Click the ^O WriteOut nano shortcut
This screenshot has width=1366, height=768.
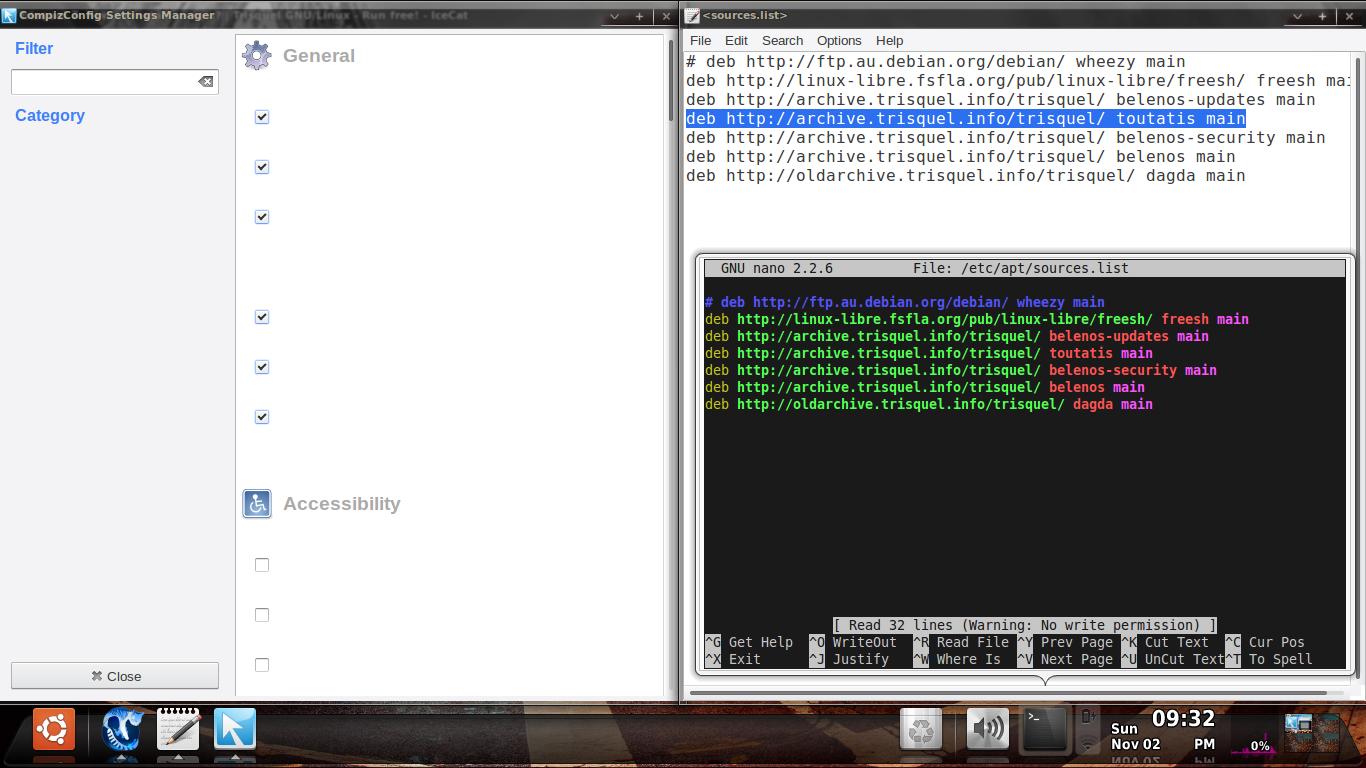[x=853, y=642]
